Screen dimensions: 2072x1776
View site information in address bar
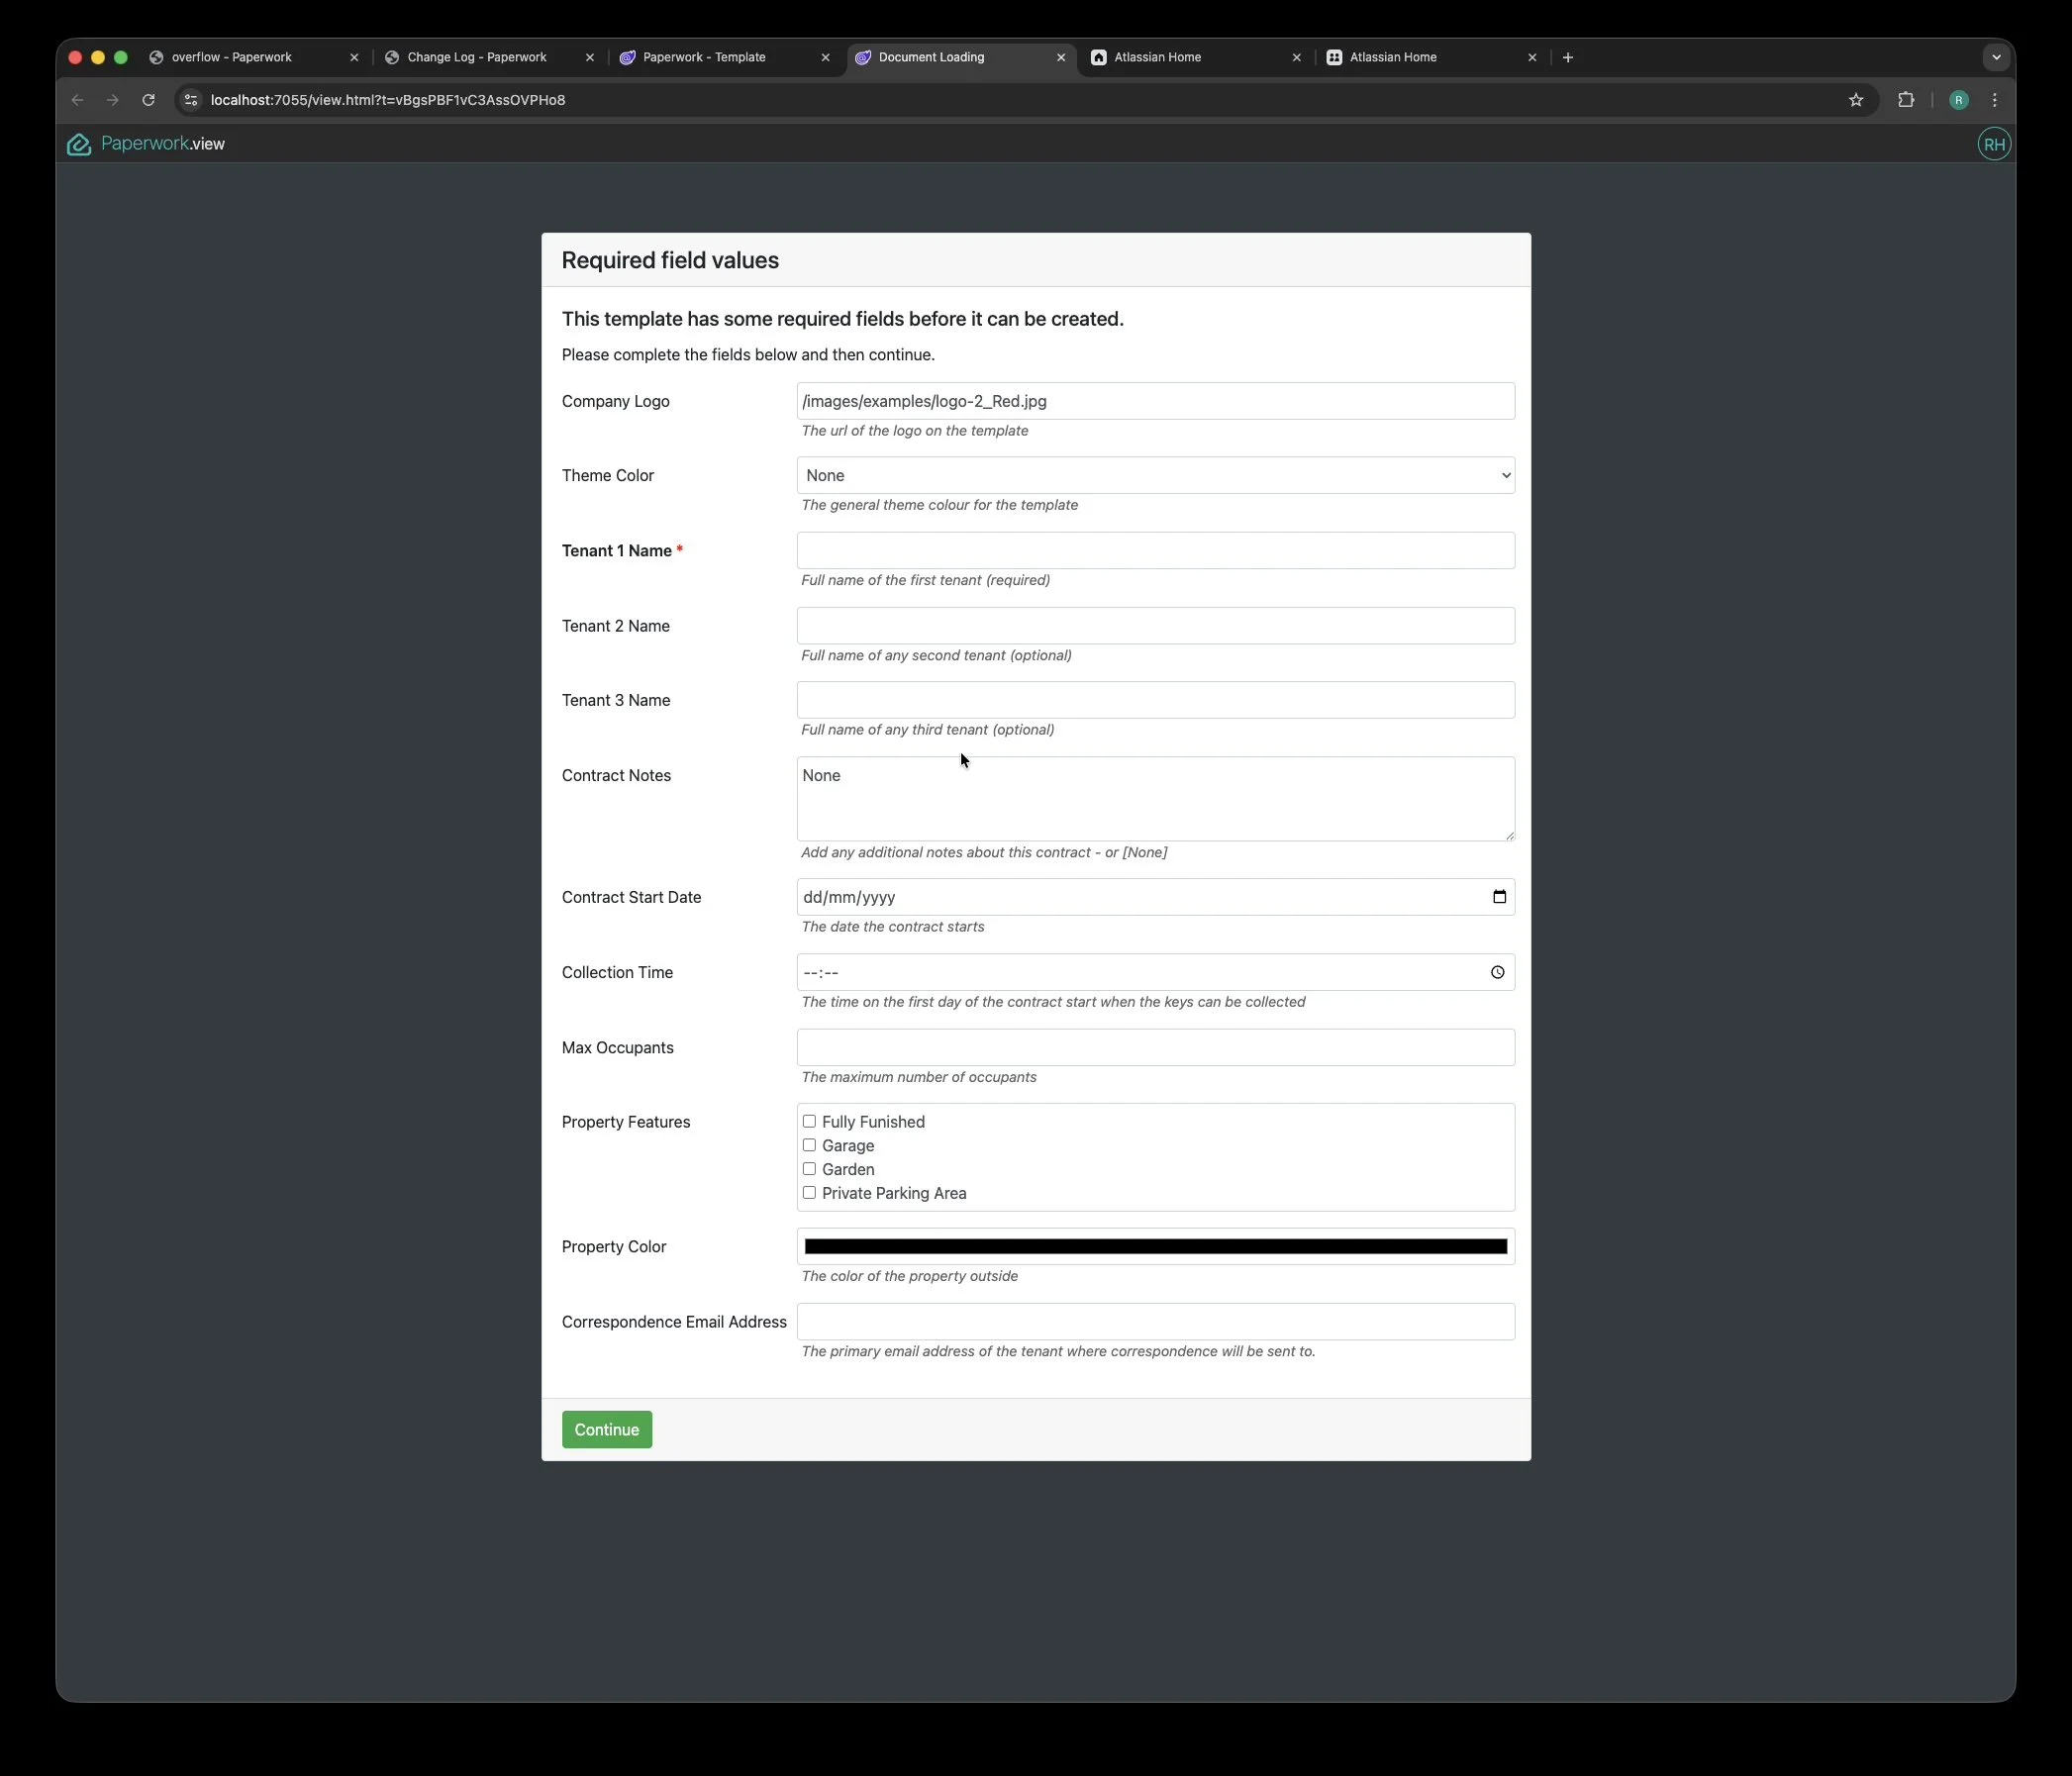click(x=191, y=100)
